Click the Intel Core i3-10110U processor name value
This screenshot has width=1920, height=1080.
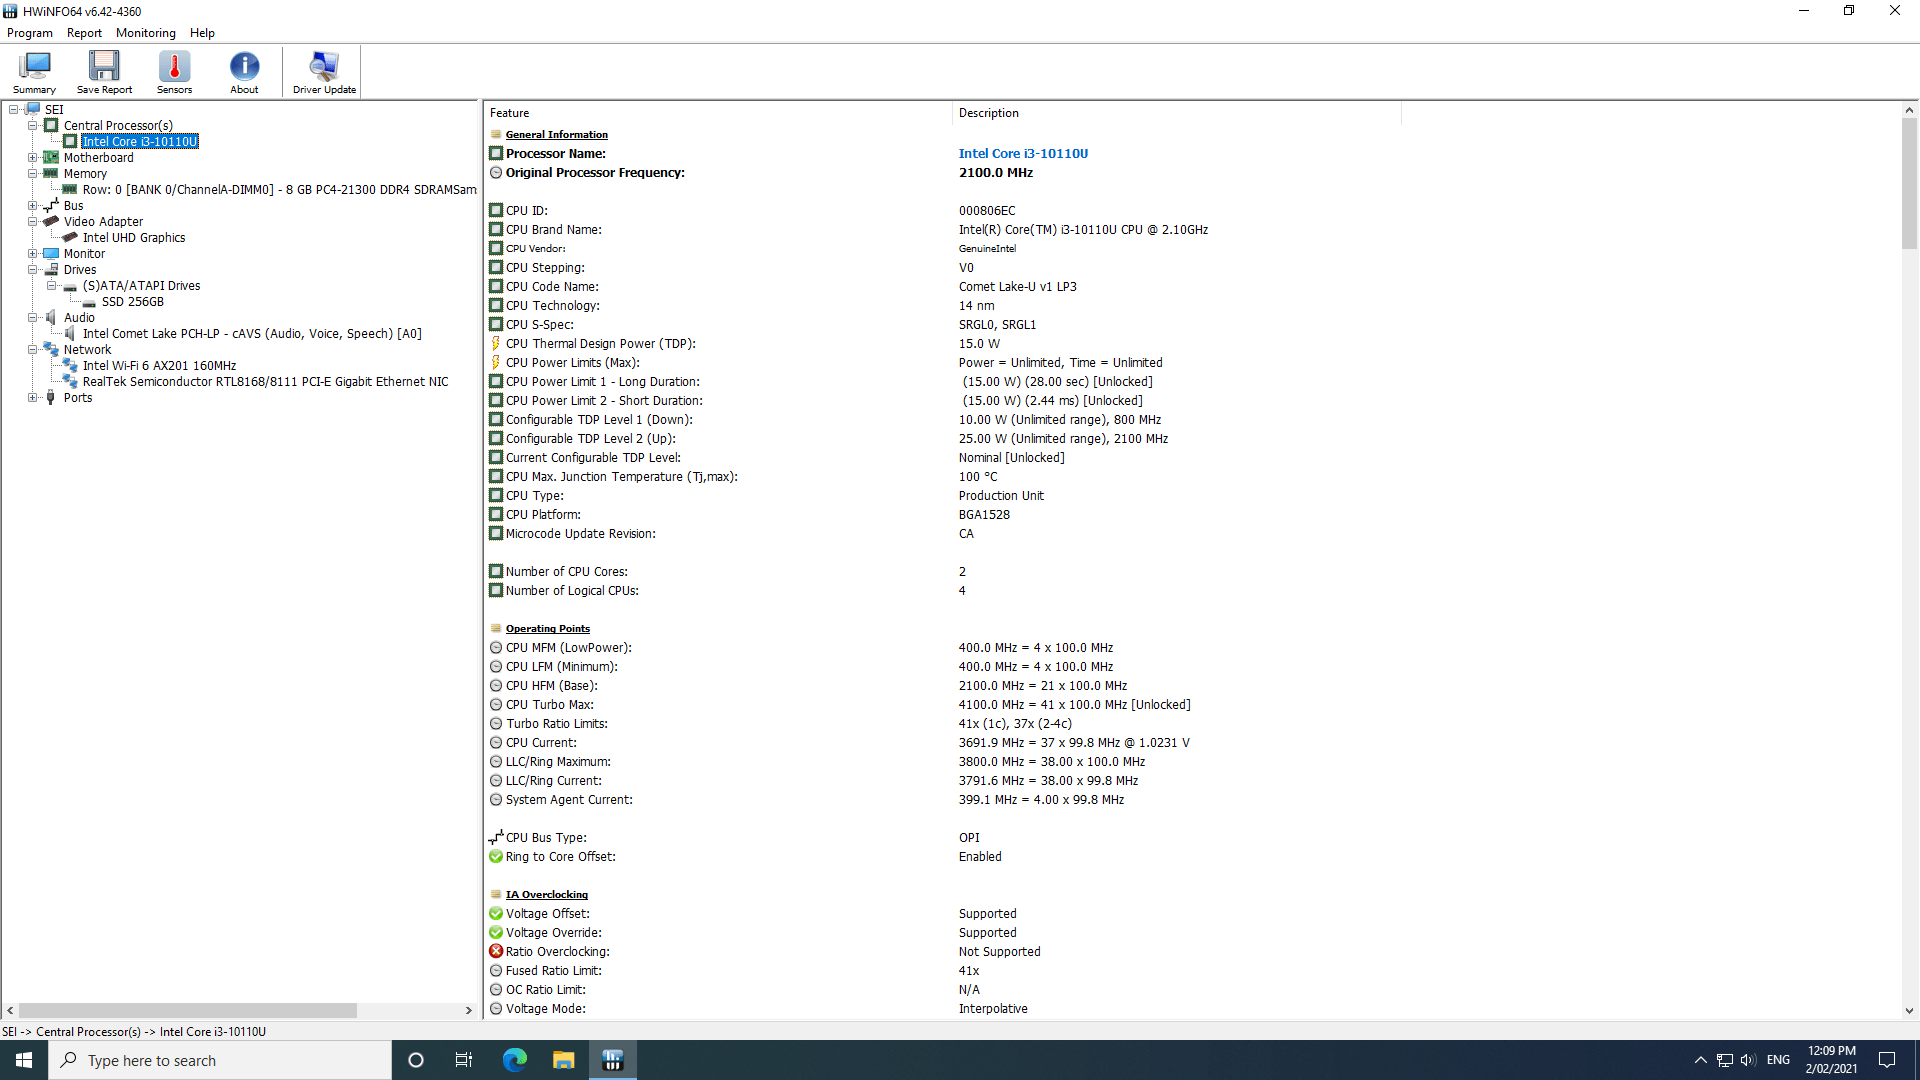pyautogui.click(x=1023, y=154)
